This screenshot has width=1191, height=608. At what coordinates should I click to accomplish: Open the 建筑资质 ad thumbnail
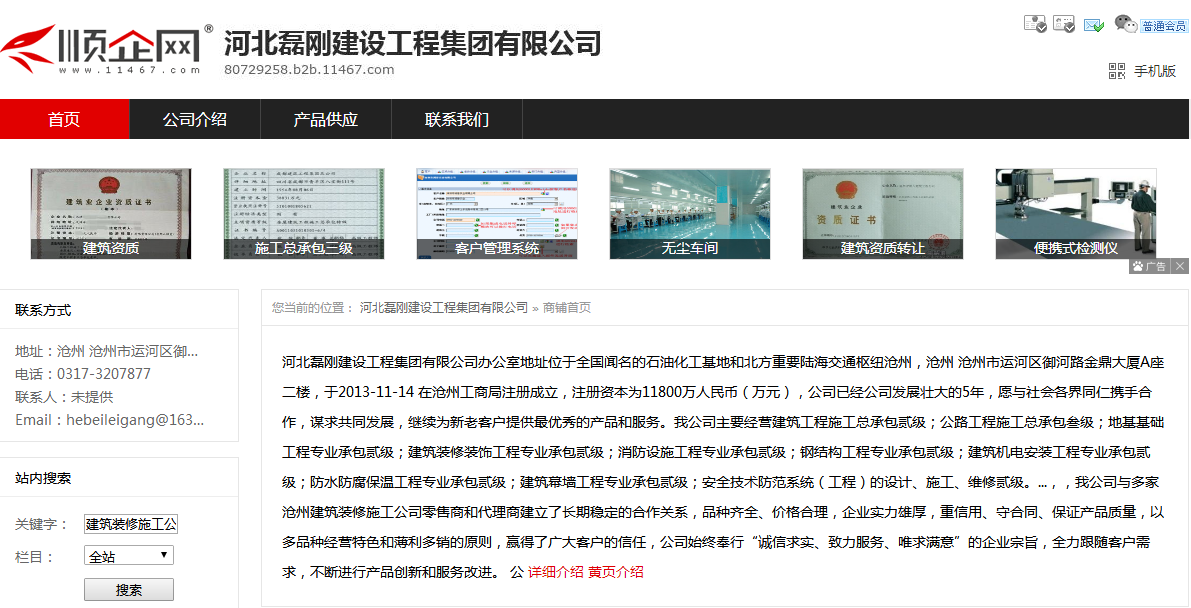click(111, 214)
